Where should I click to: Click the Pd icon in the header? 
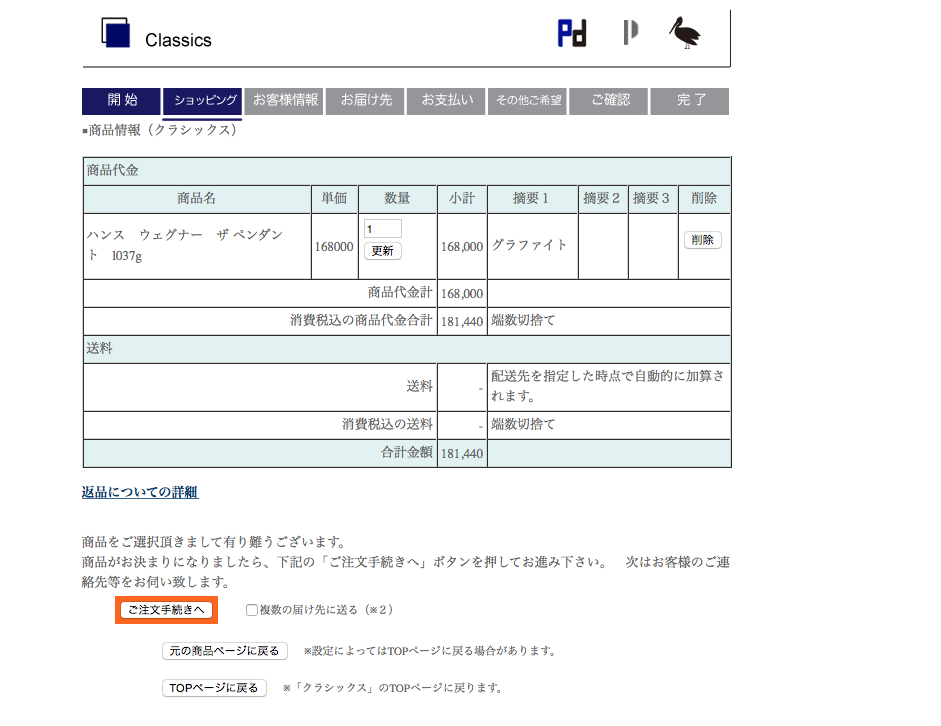570,32
